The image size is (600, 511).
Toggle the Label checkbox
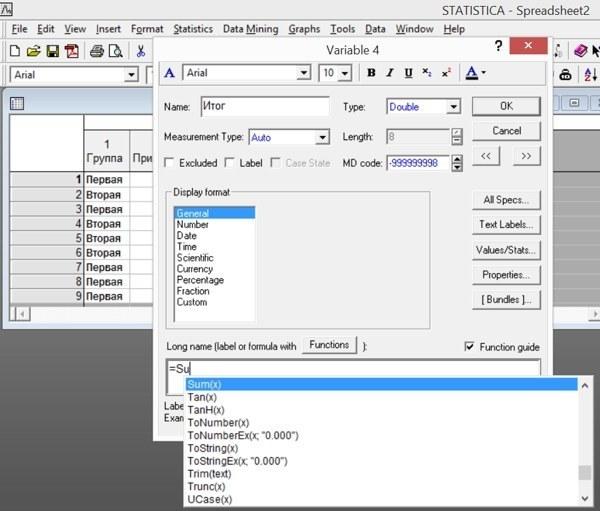229,163
